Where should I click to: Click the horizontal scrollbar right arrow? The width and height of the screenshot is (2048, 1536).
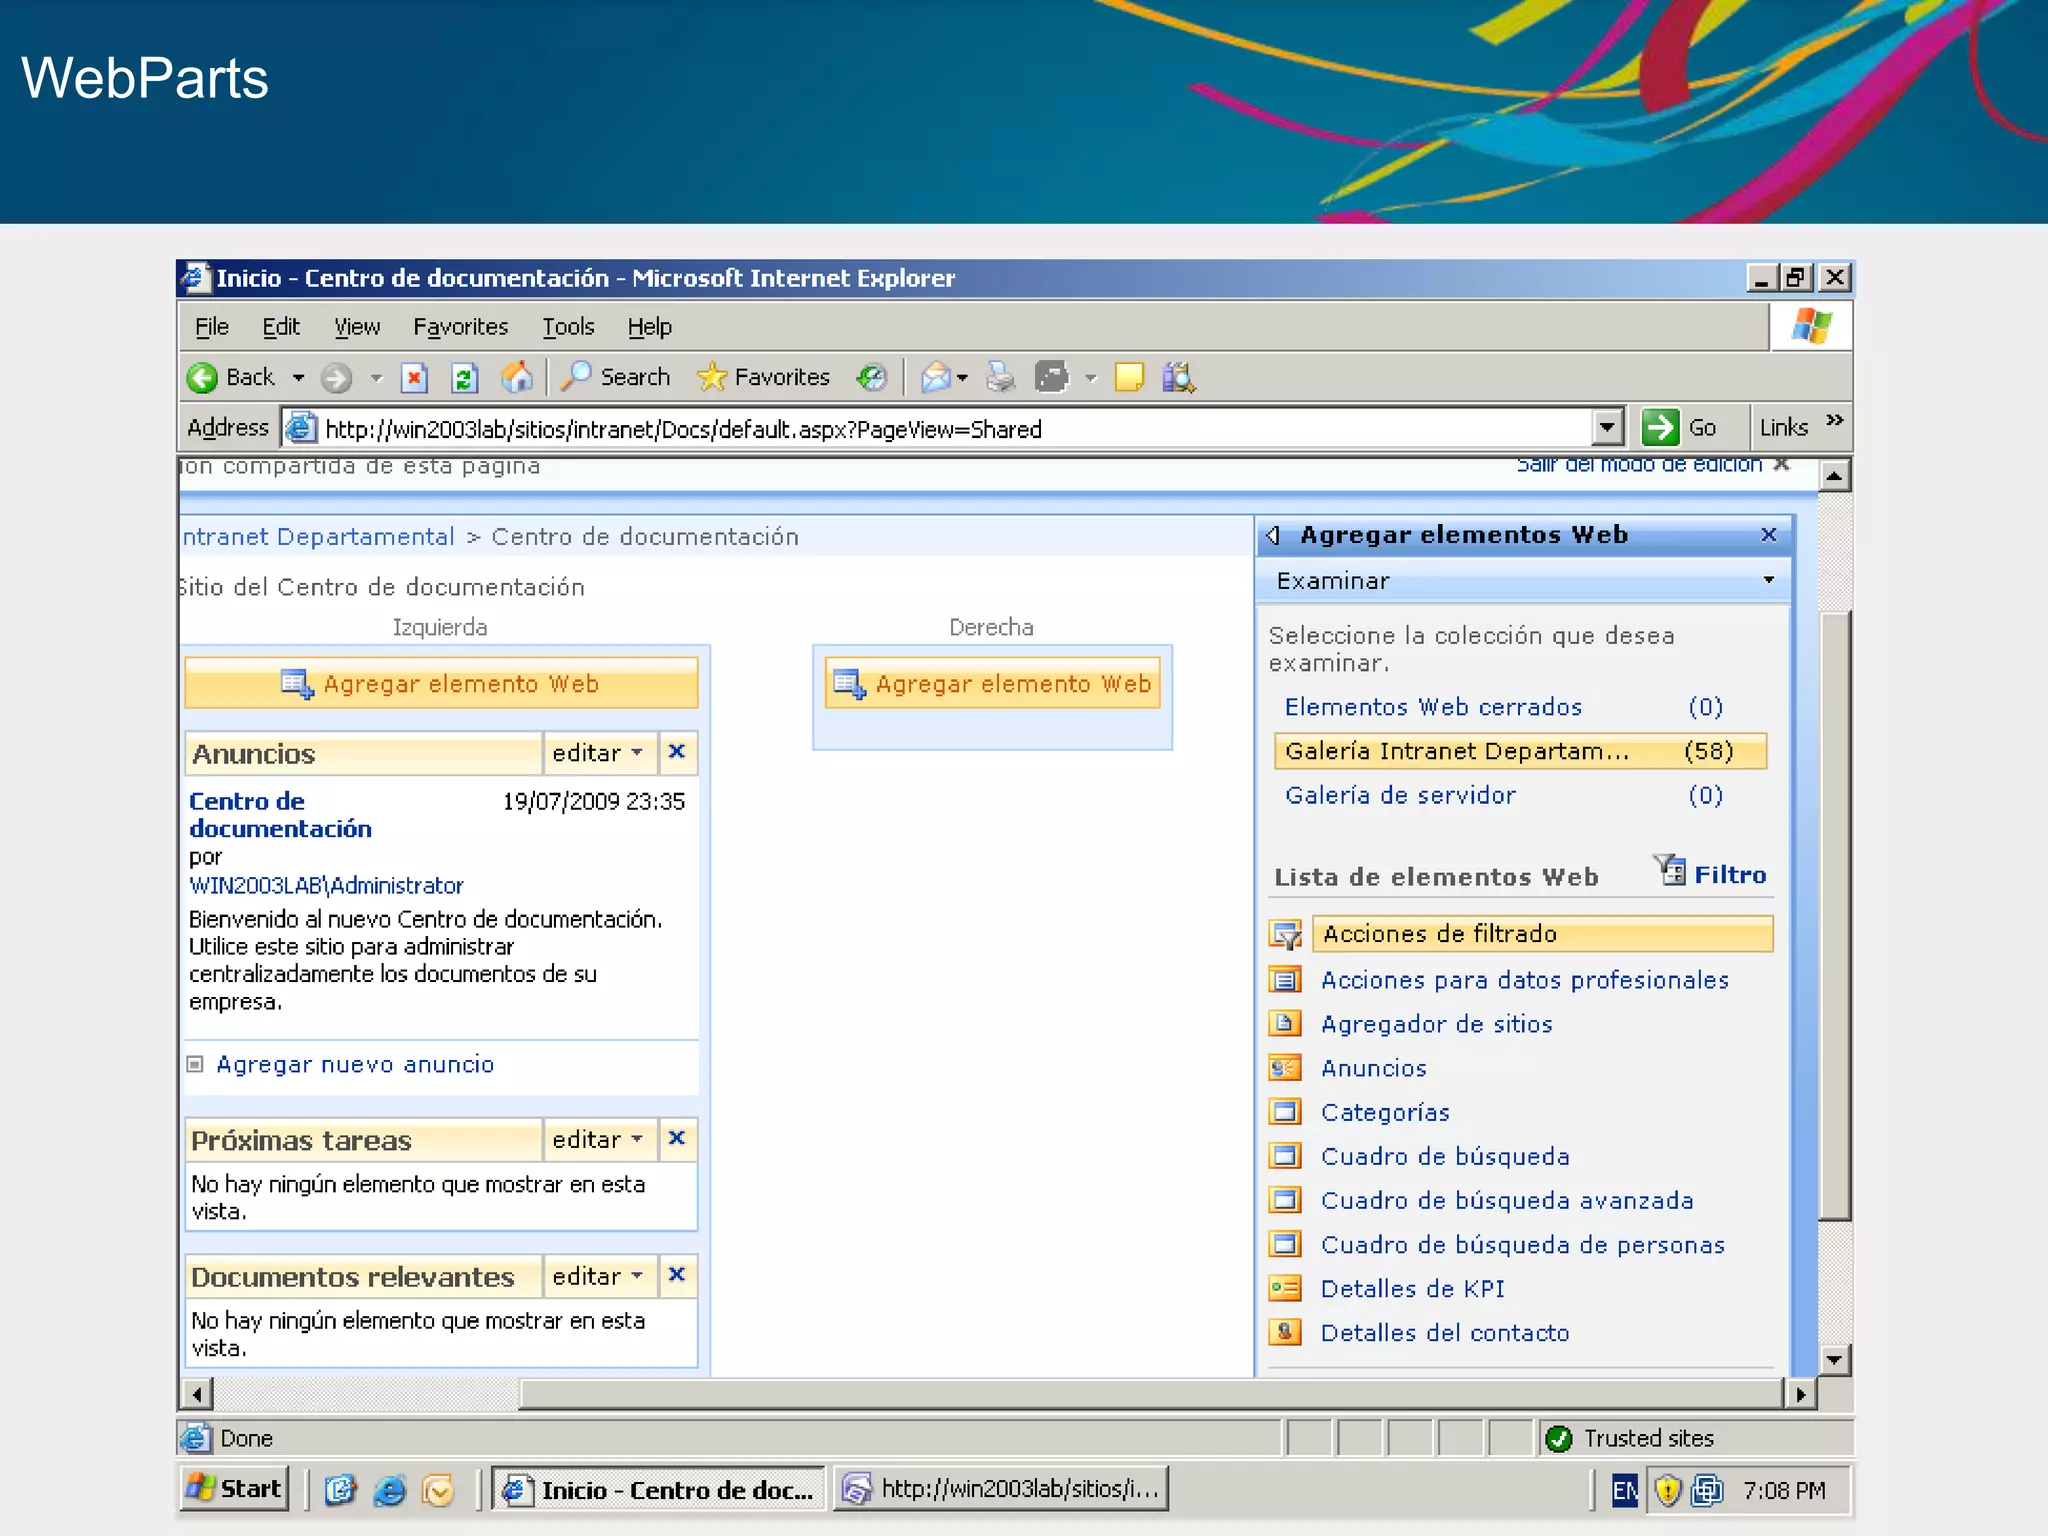[1800, 1394]
